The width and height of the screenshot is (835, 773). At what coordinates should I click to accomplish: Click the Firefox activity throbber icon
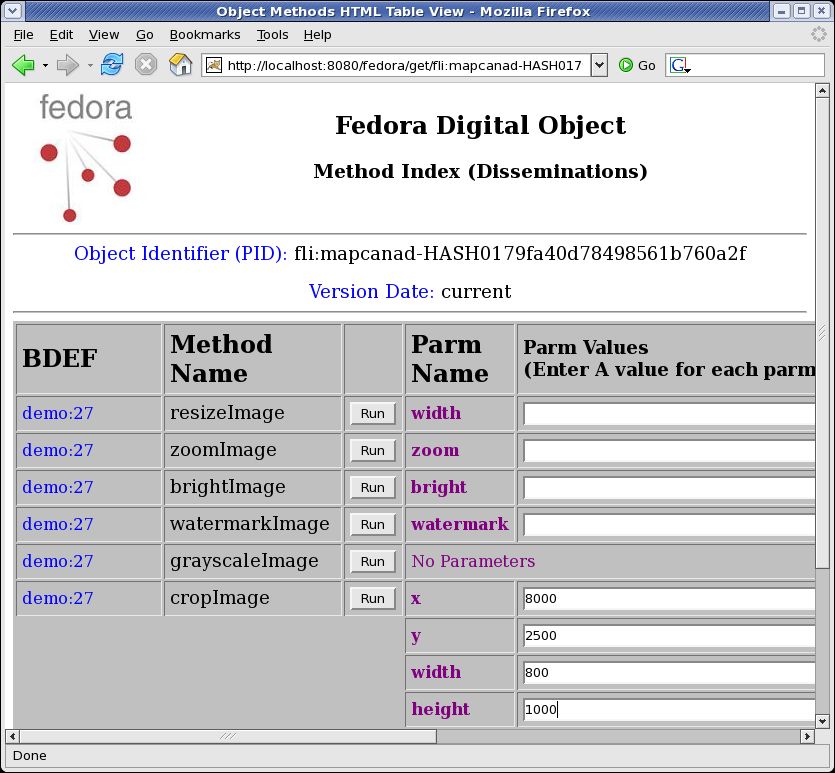pos(818,35)
